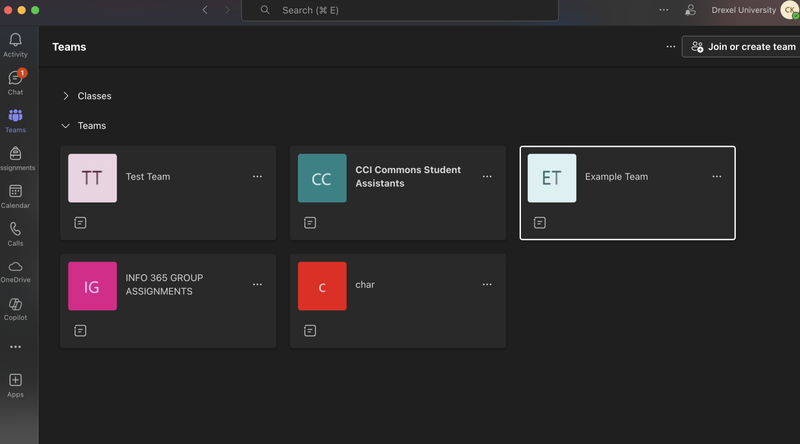The height and width of the screenshot is (444, 800).
Task: Open more options for char team
Action: click(487, 285)
